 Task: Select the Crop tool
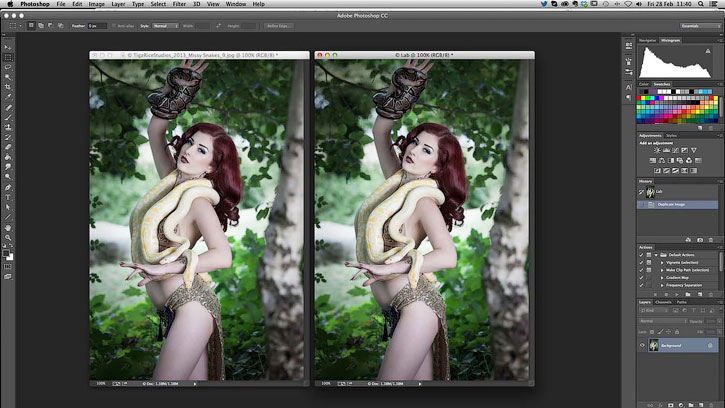coord(8,87)
